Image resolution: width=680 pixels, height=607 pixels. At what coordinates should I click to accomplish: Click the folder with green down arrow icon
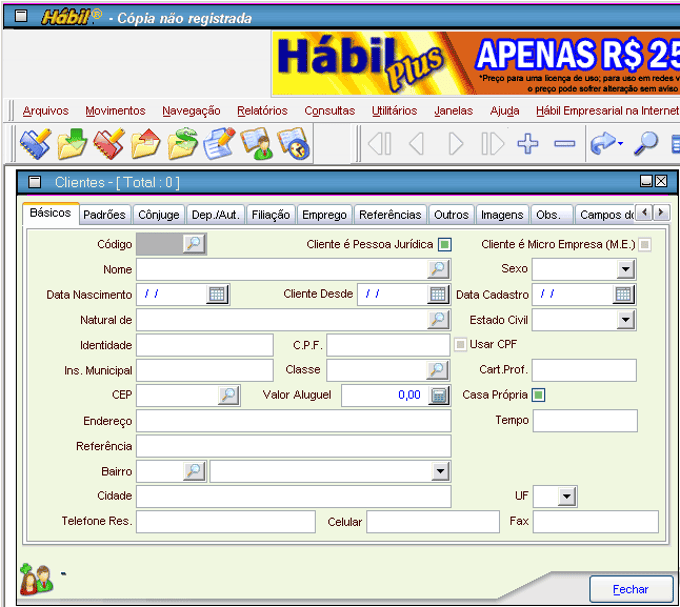(72, 144)
